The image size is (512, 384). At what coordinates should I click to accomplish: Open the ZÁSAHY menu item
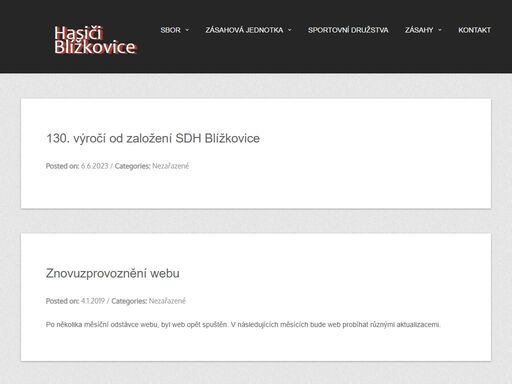pos(419,30)
